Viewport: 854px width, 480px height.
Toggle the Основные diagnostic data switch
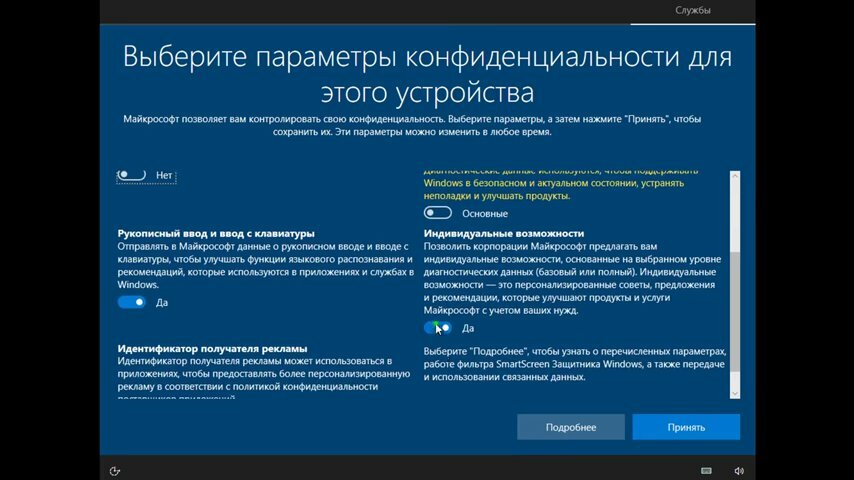[x=438, y=213]
